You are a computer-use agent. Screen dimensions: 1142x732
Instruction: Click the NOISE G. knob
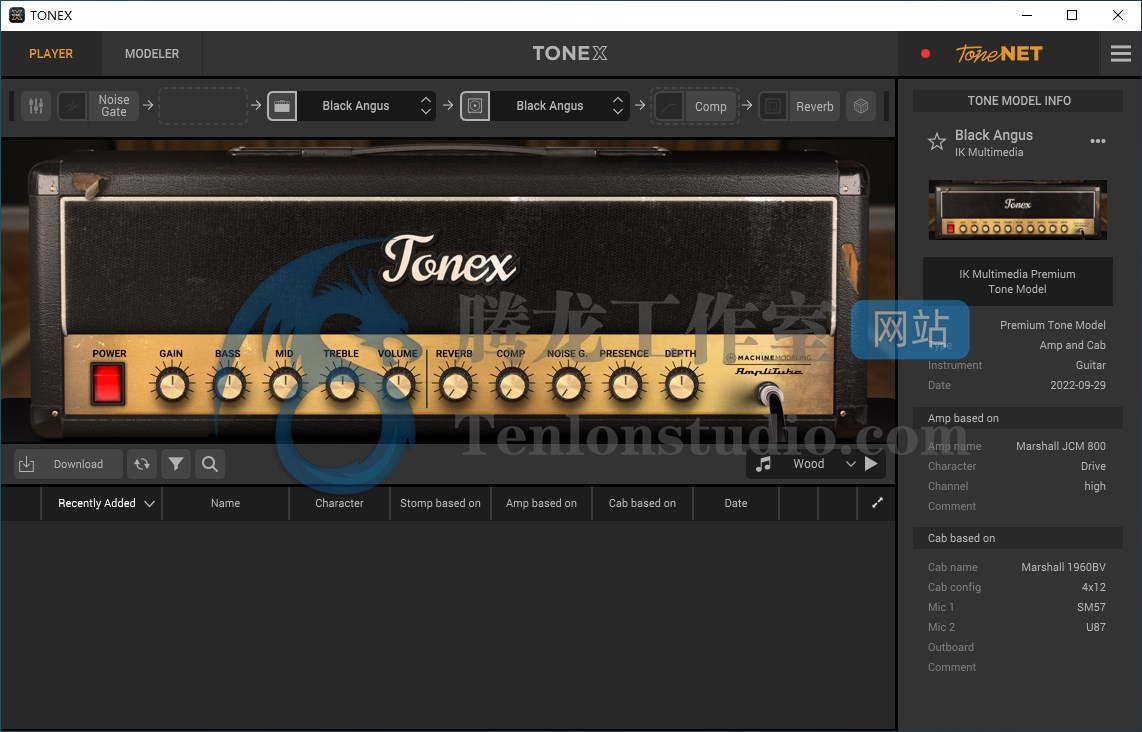(568, 384)
